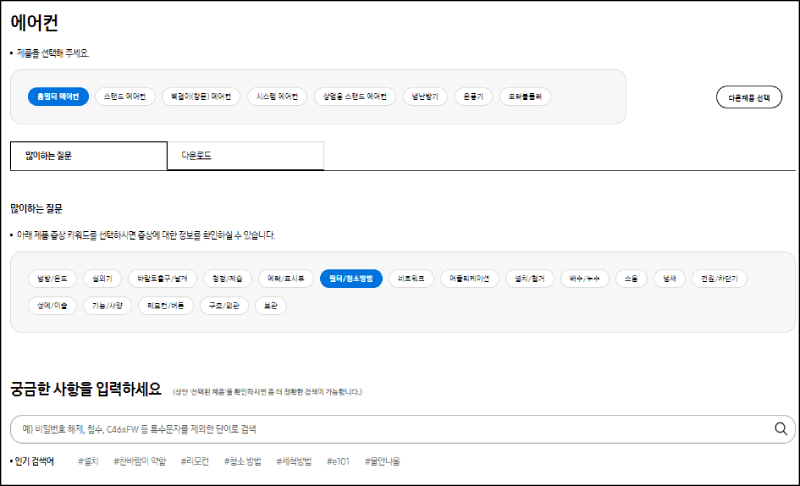Select the 냉방/온도 symptom keyword
The width and height of the screenshot is (800, 486).
52,278
